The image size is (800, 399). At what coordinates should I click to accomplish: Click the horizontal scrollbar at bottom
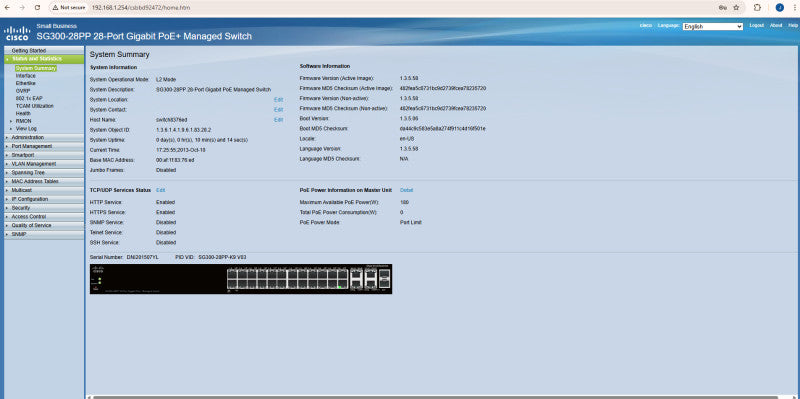pyautogui.click(x=435, y=396)
